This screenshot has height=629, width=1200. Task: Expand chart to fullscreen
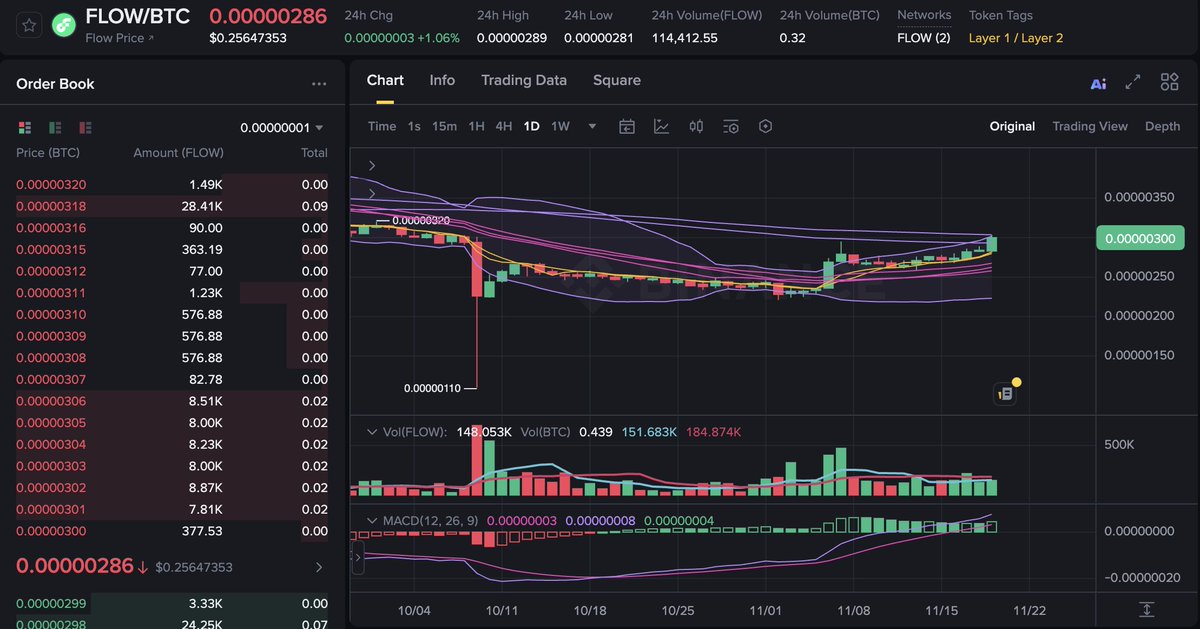click(1133, 82)
